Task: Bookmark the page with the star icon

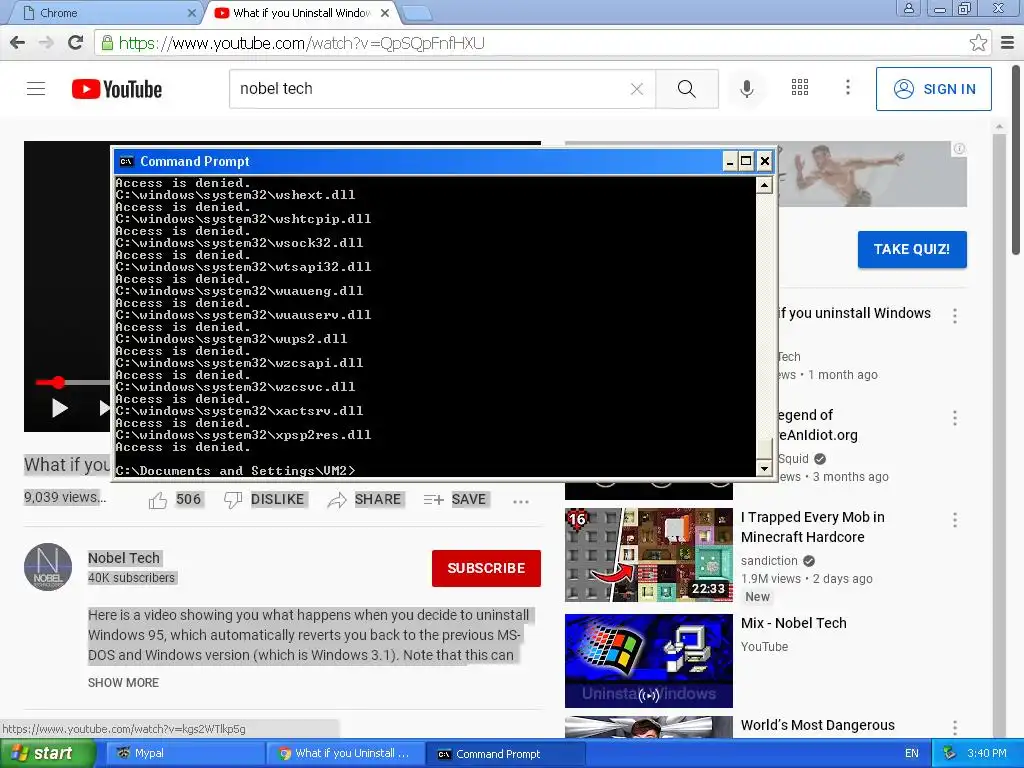Action: (x=978, y=43)
